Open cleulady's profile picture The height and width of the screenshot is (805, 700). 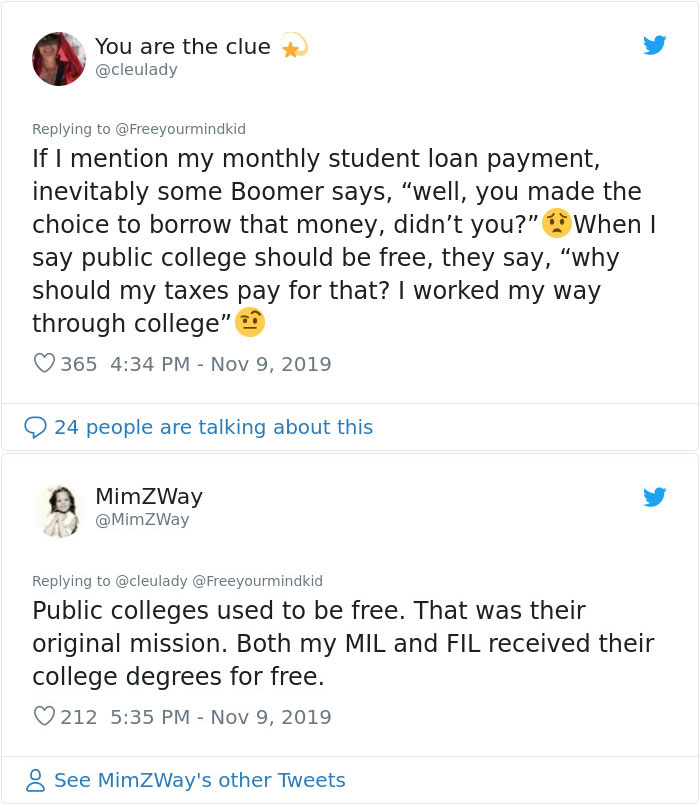pos(59,58)
